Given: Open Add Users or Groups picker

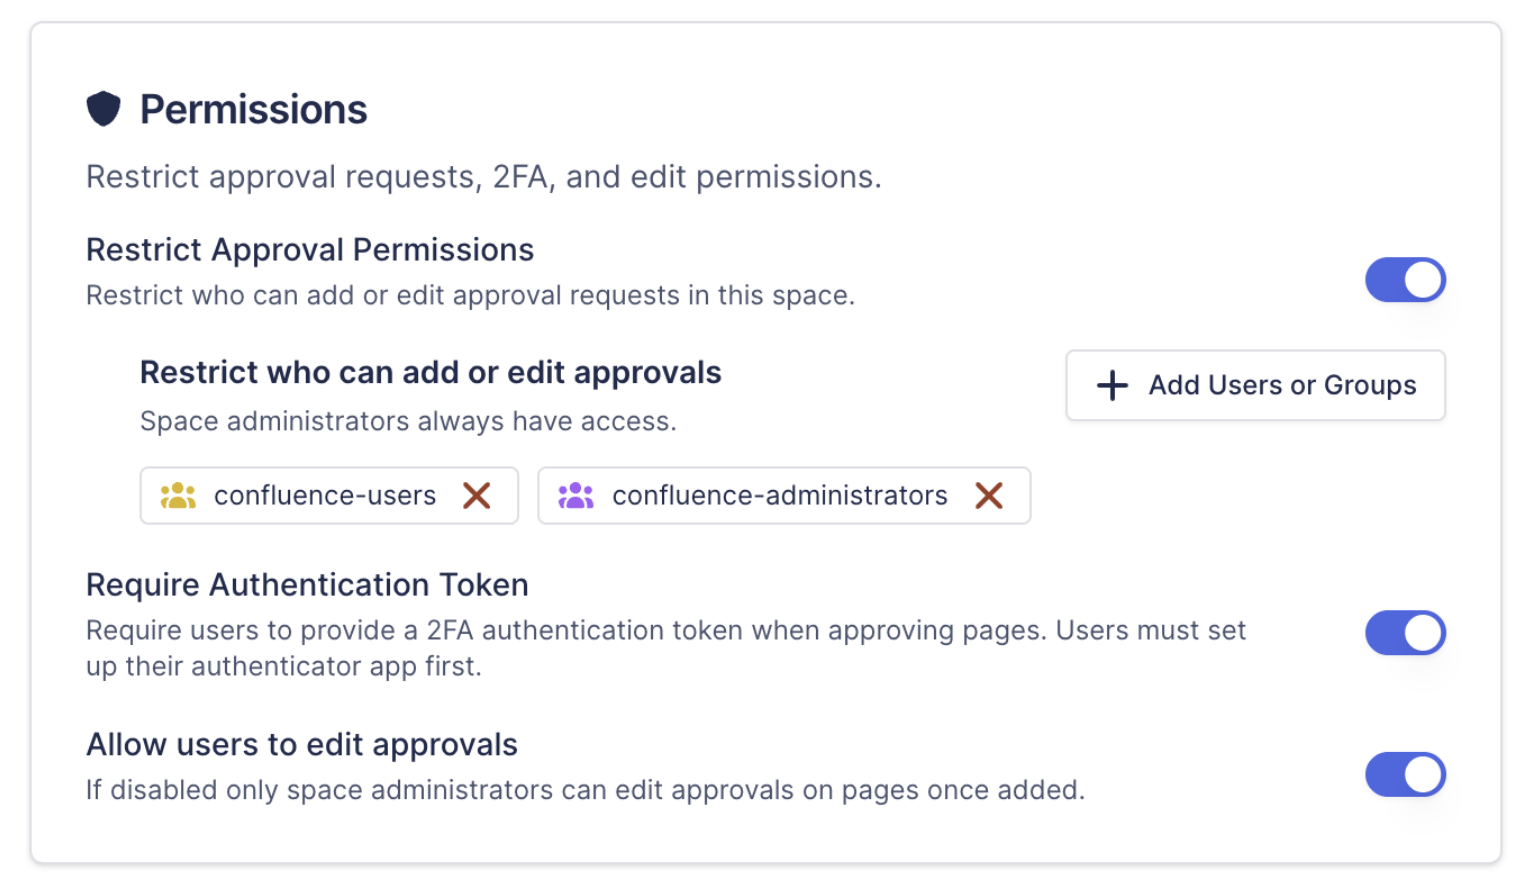Looking at the screenshot, I should [x=1255, y=385].
